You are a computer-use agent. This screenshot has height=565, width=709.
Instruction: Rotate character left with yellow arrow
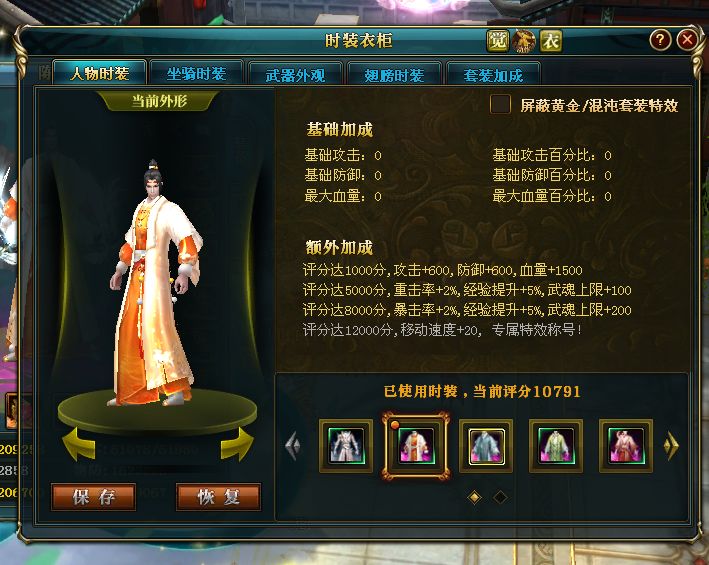tap(79, 445)
